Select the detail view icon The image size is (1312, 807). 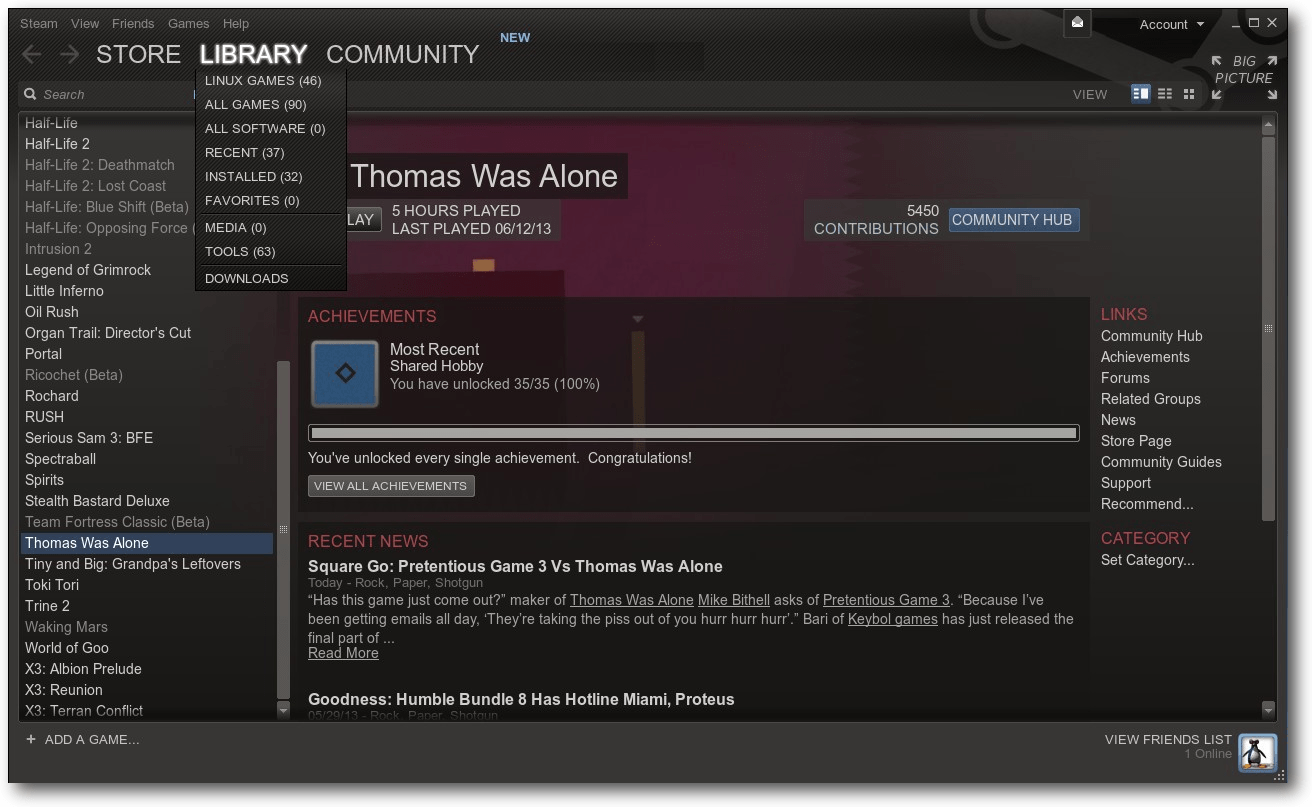(x=1141, y=94)
